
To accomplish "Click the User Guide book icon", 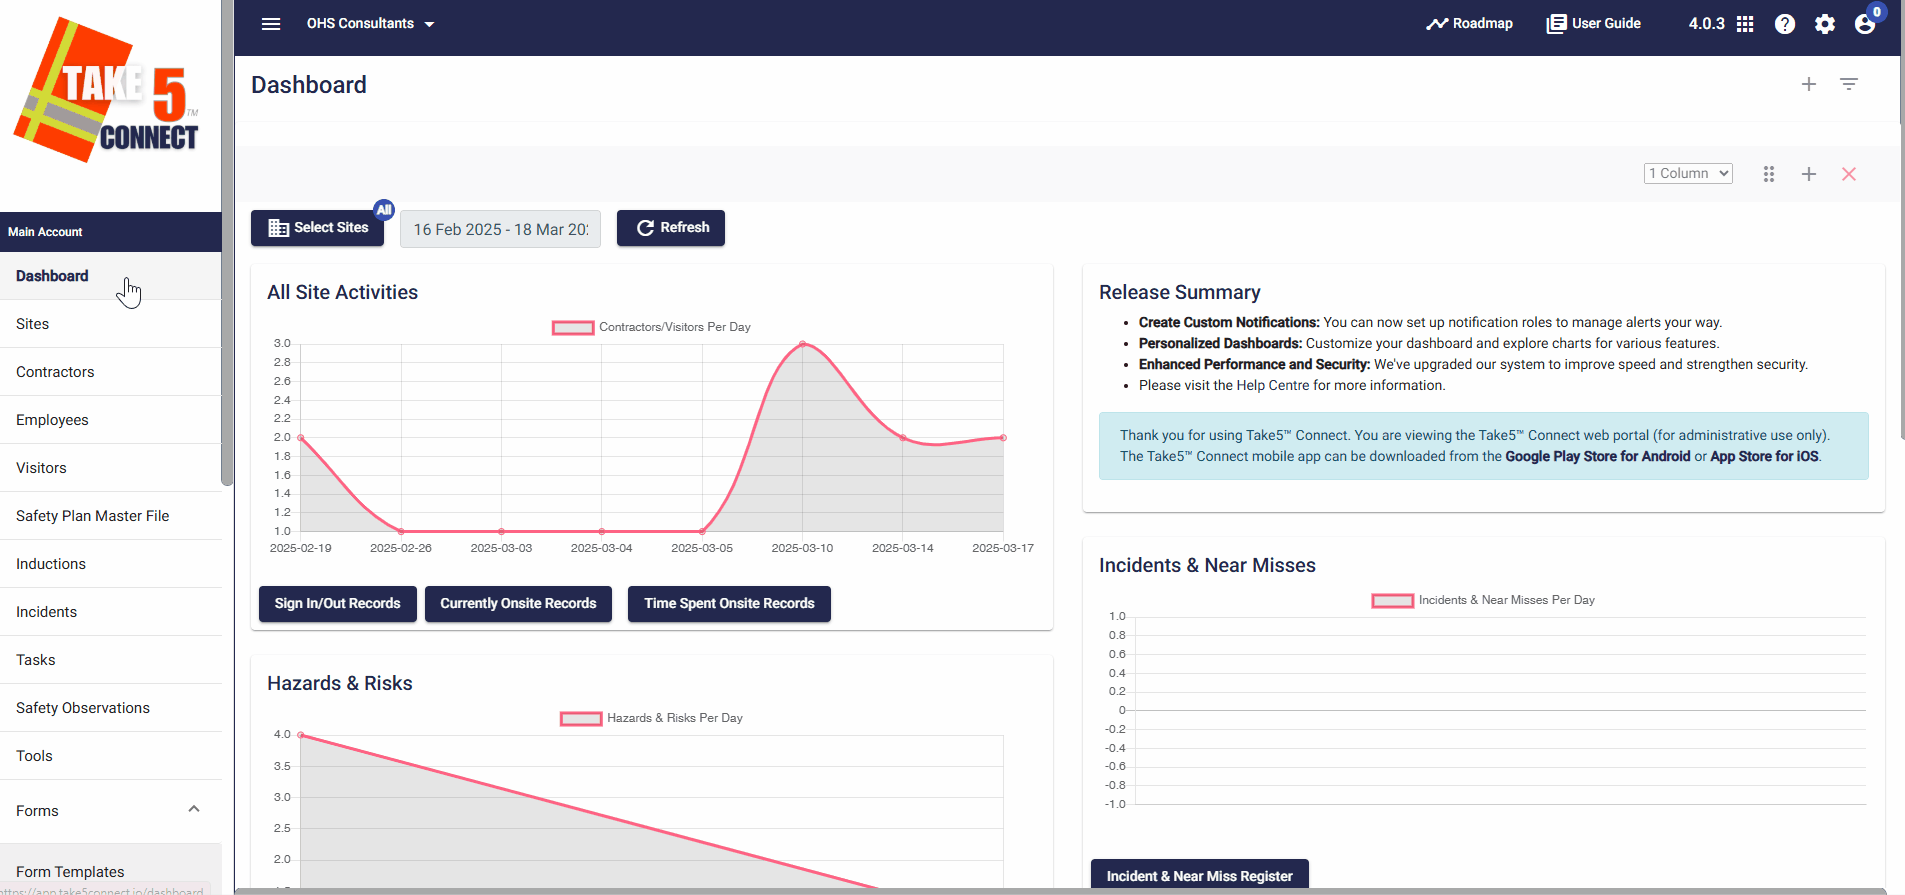I will [x=1556, y=24].
